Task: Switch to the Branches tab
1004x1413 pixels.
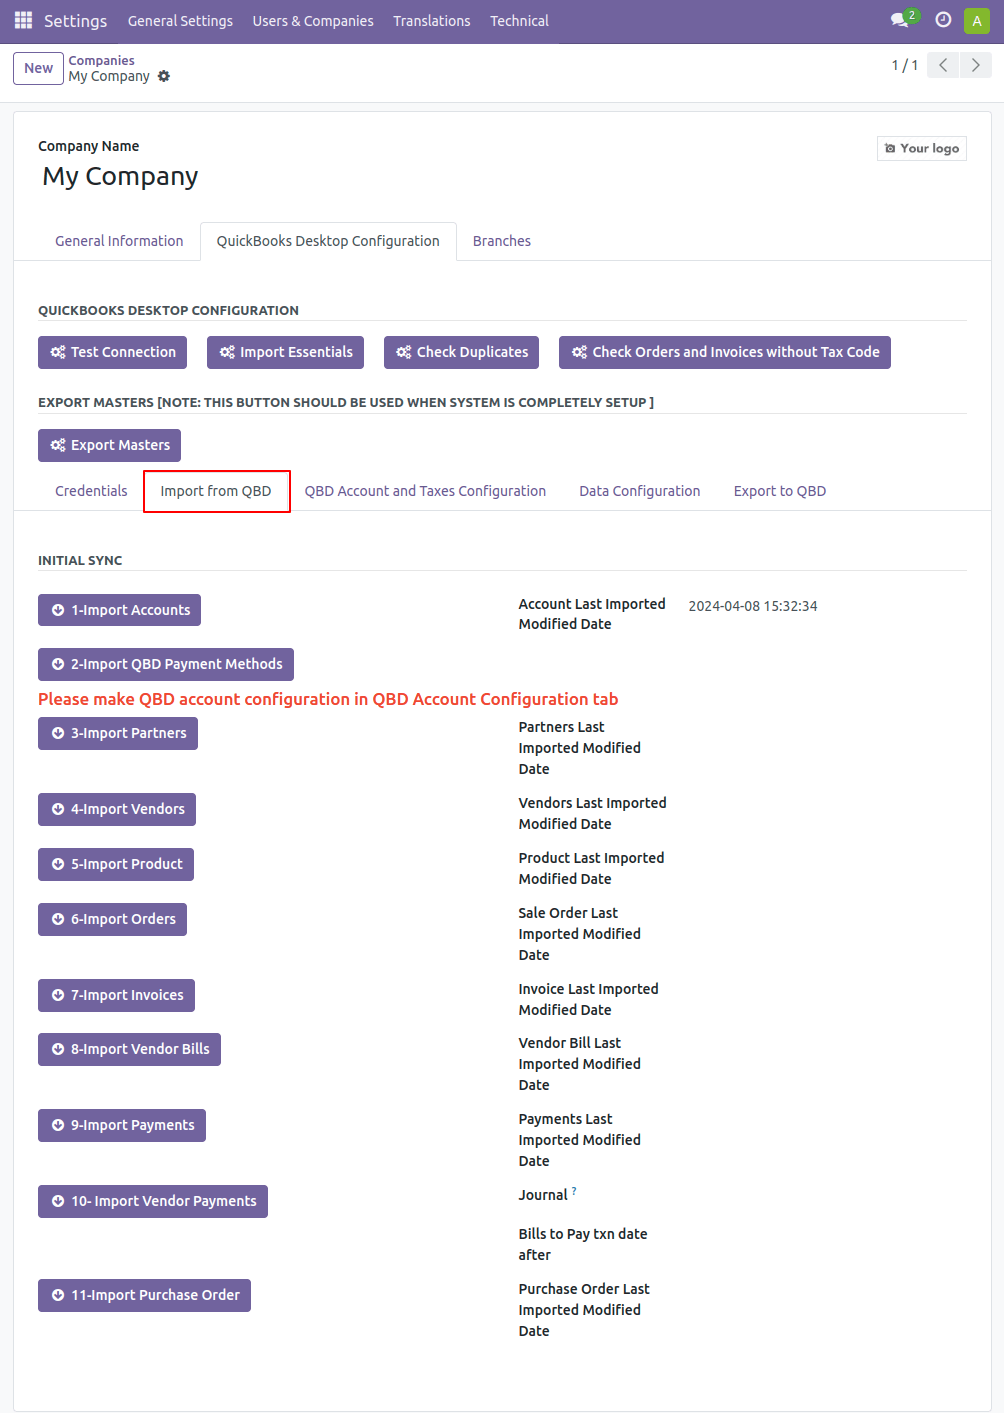Action: [x=501, y=241]
